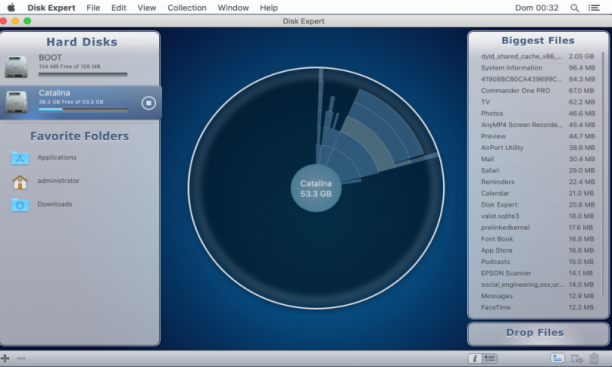
Task: Open the administrator home folder icon
Action: [x=20, y=182]
